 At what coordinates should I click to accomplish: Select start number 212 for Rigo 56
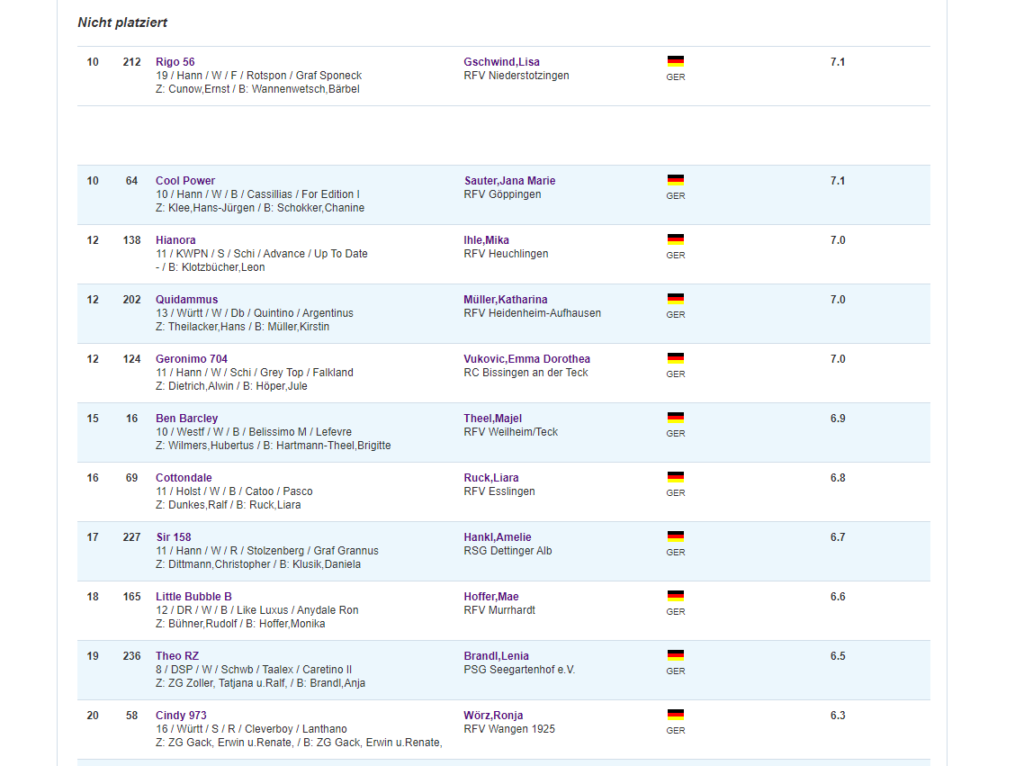click(x=132, y=62)
